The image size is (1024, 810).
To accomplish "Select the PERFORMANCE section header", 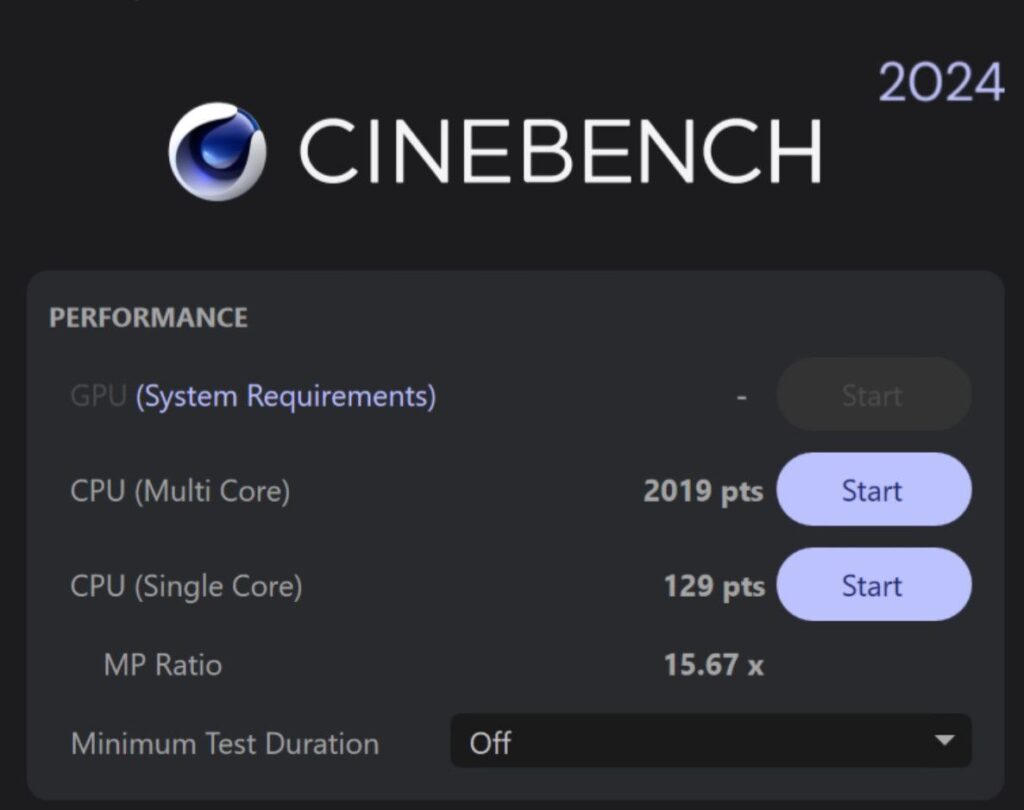I will 148,318.
